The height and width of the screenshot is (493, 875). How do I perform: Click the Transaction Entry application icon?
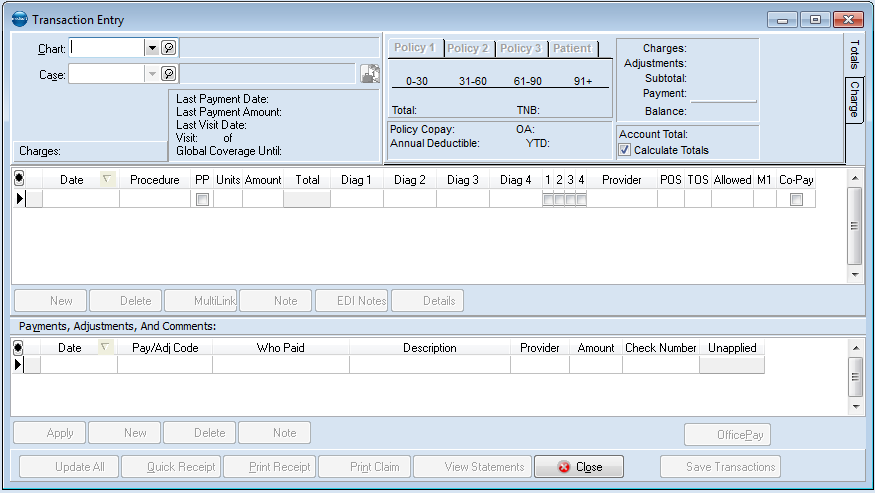(x=20, y=19)
